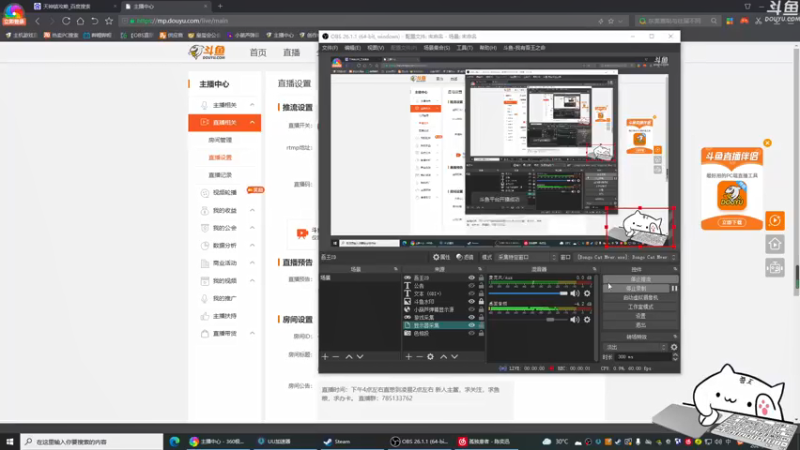This screenshot has height=450, width=800.
Task: Toggle visibility of the 公告 source
Action: pos(471,286)
